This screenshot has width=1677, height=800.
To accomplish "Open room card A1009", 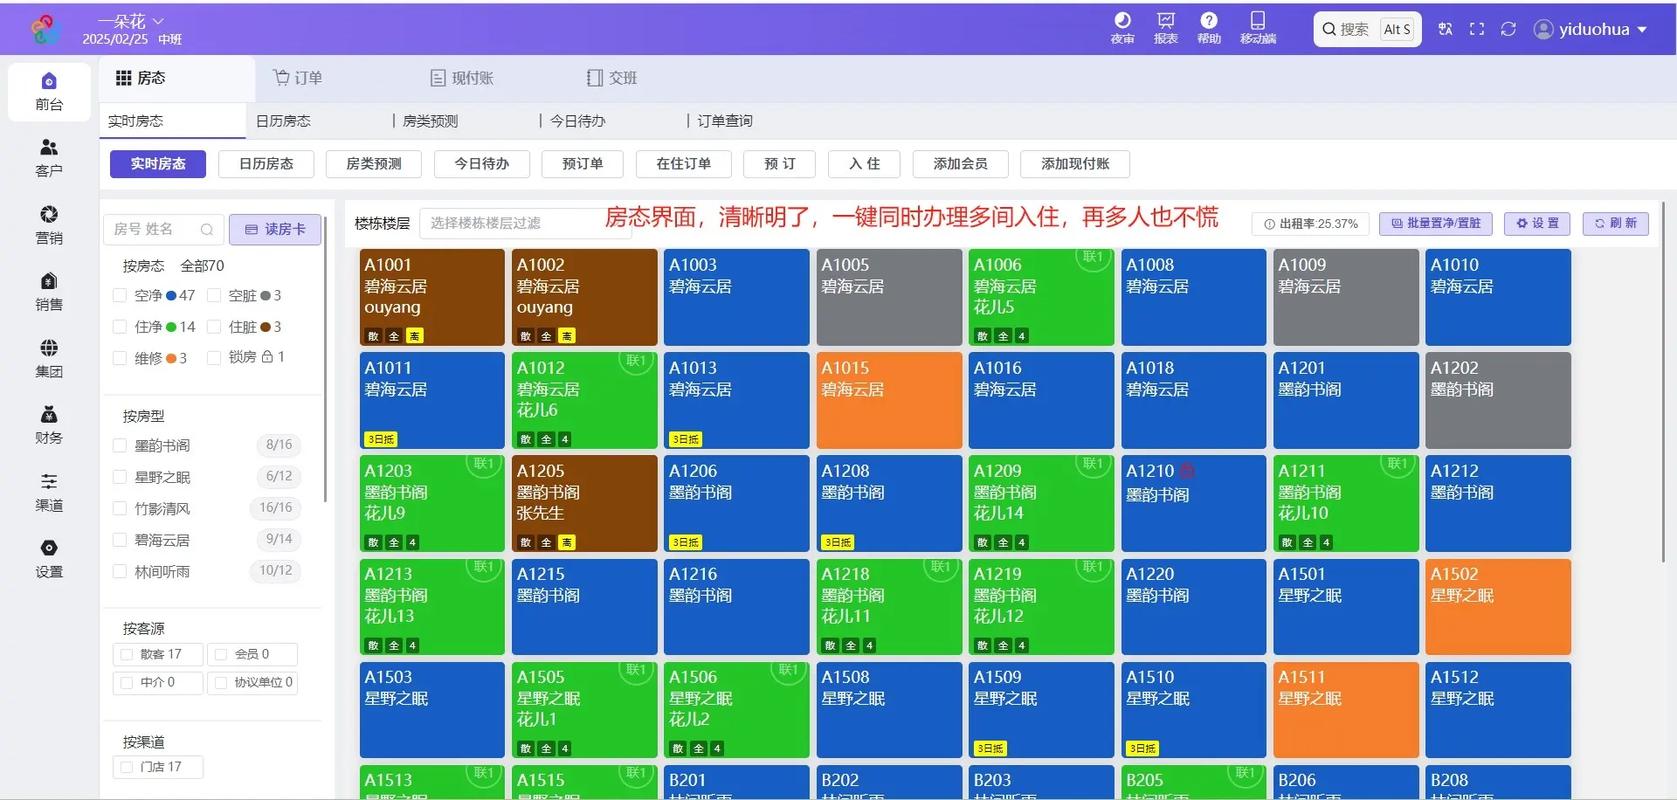I will [1346, 297].
